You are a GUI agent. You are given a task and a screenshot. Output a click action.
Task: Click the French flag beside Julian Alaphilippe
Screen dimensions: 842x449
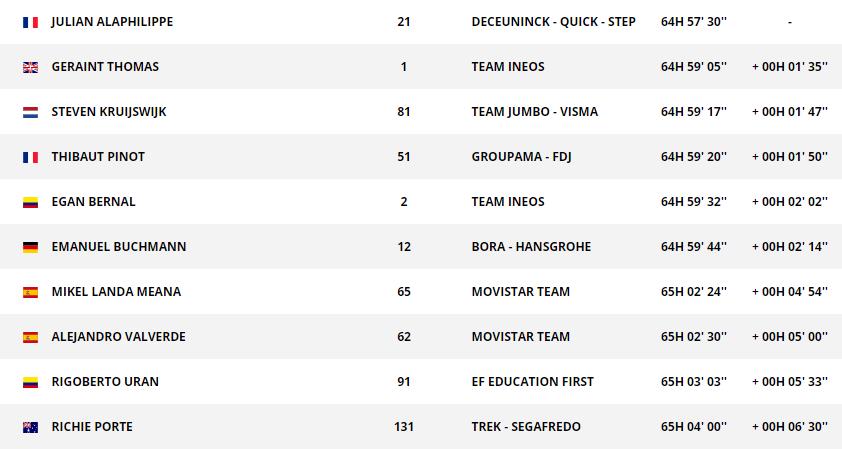[30, 22]
